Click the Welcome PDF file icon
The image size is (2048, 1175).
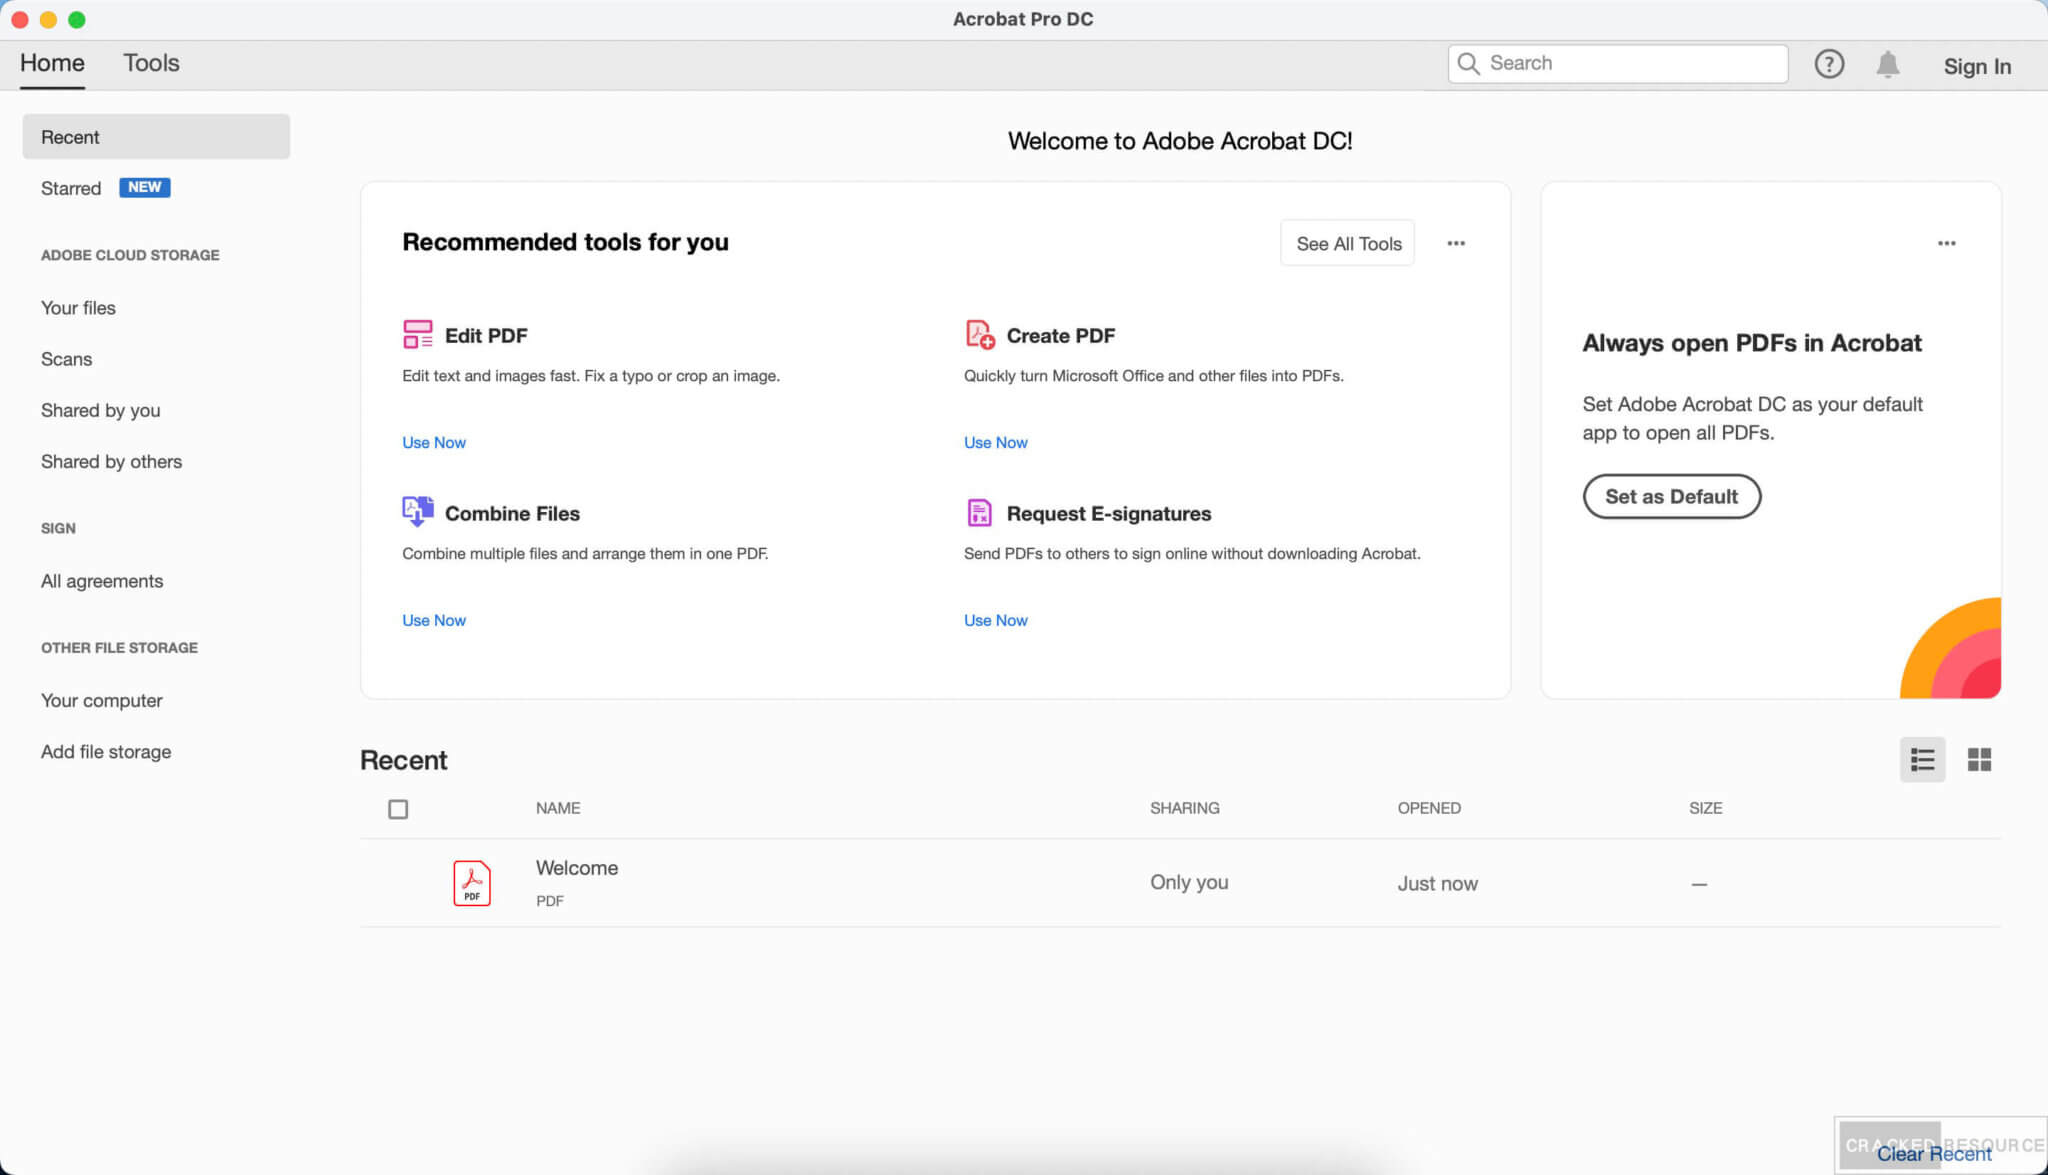click(472, 883)
